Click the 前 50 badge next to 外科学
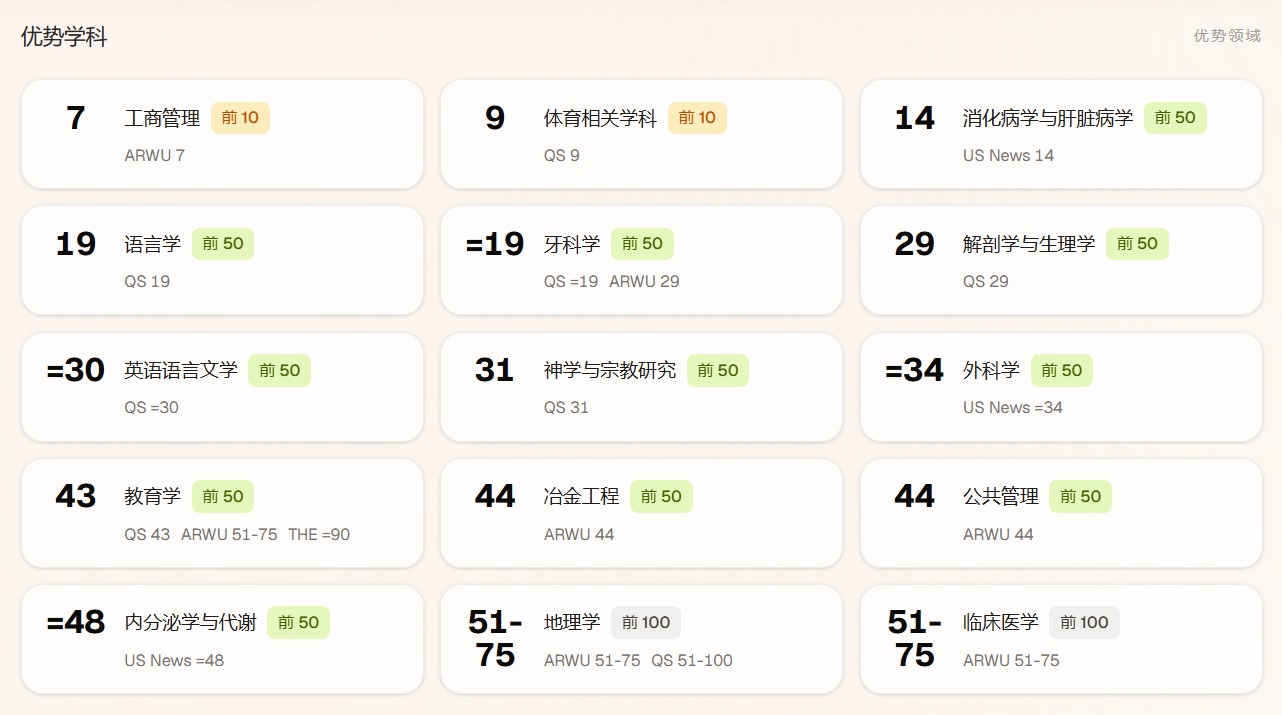The width and height of the screenshot is (1282, 715). 1062,370
